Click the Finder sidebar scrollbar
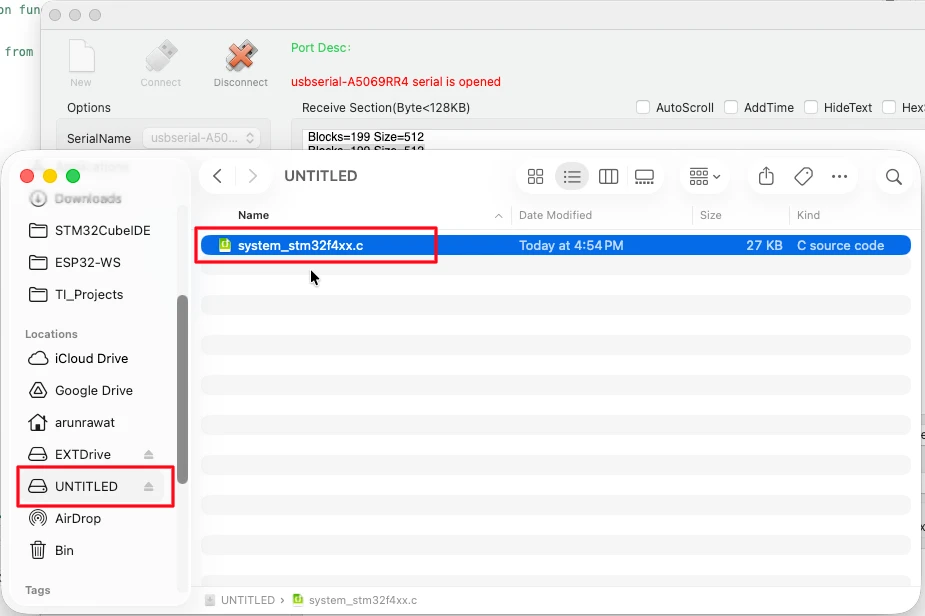Screen dimensions: 925x616 [x=182, y=389]
